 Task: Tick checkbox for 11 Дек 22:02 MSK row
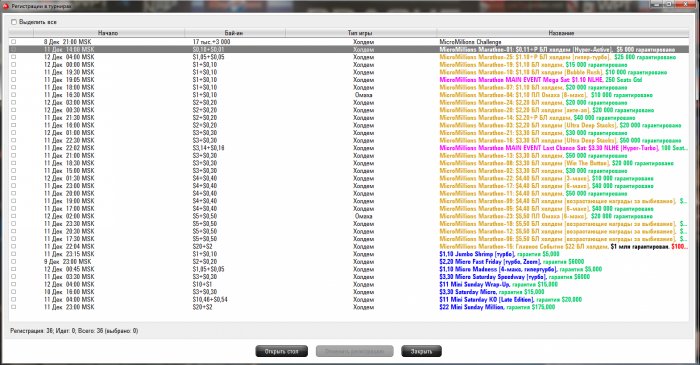tap(13, 148)
